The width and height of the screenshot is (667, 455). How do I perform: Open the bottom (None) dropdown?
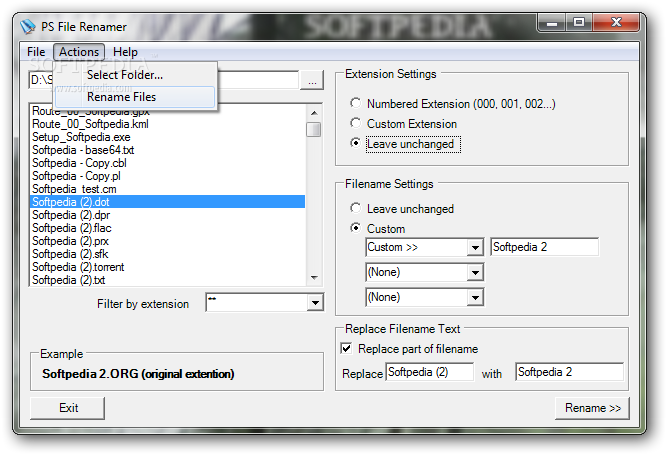click(475, 297)
